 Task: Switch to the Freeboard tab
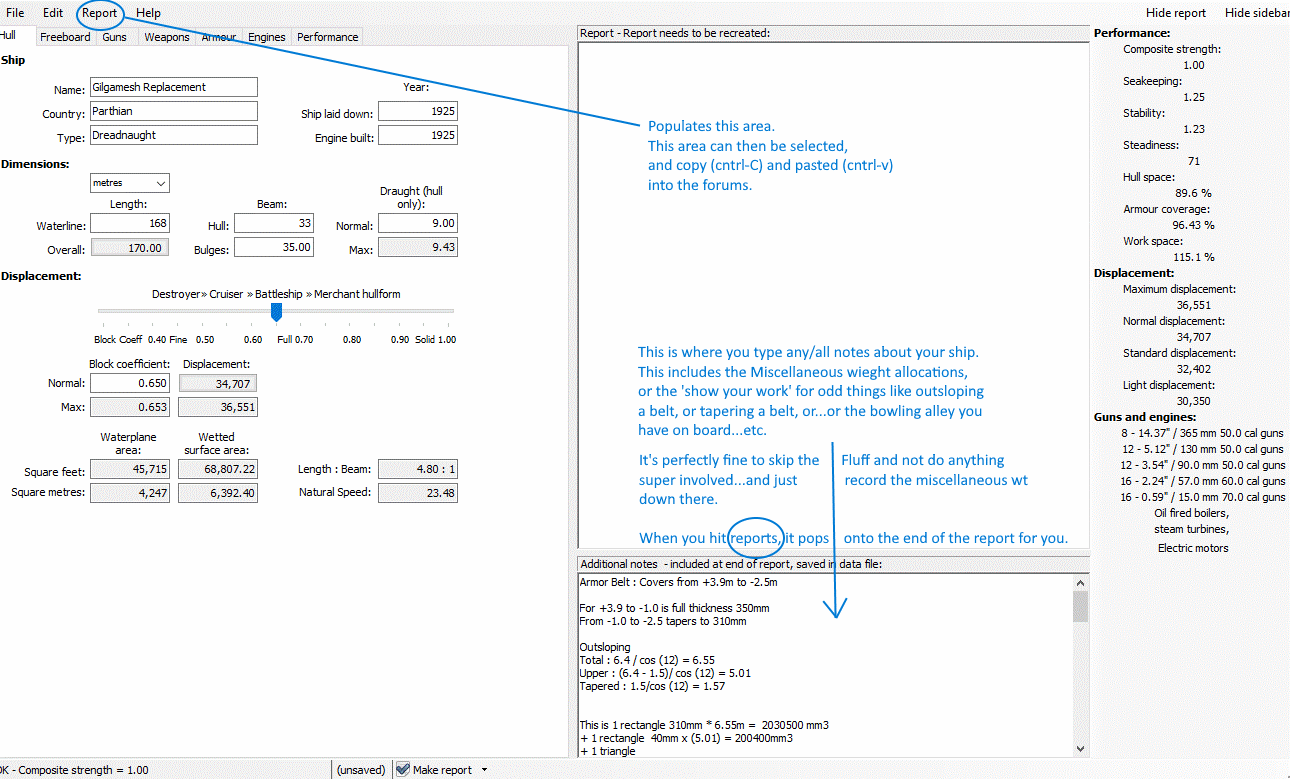coord(65,36)
